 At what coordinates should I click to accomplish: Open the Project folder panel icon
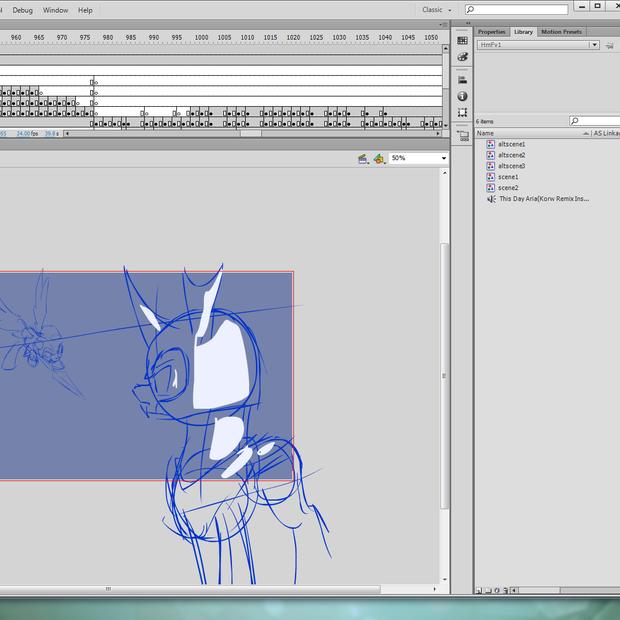(462, 136)
